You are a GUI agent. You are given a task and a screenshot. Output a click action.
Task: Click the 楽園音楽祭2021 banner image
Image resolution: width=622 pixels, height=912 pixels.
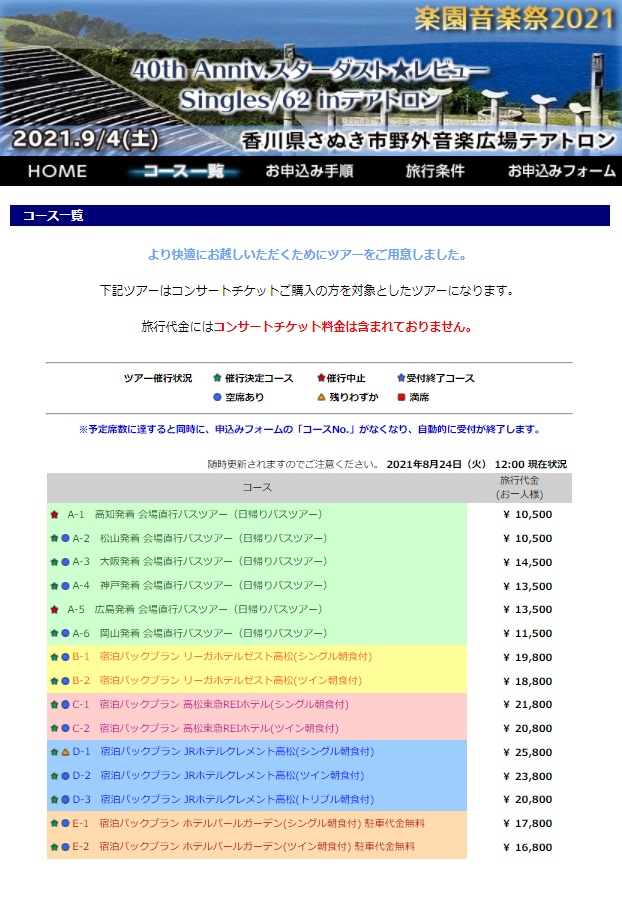(311, 78)
